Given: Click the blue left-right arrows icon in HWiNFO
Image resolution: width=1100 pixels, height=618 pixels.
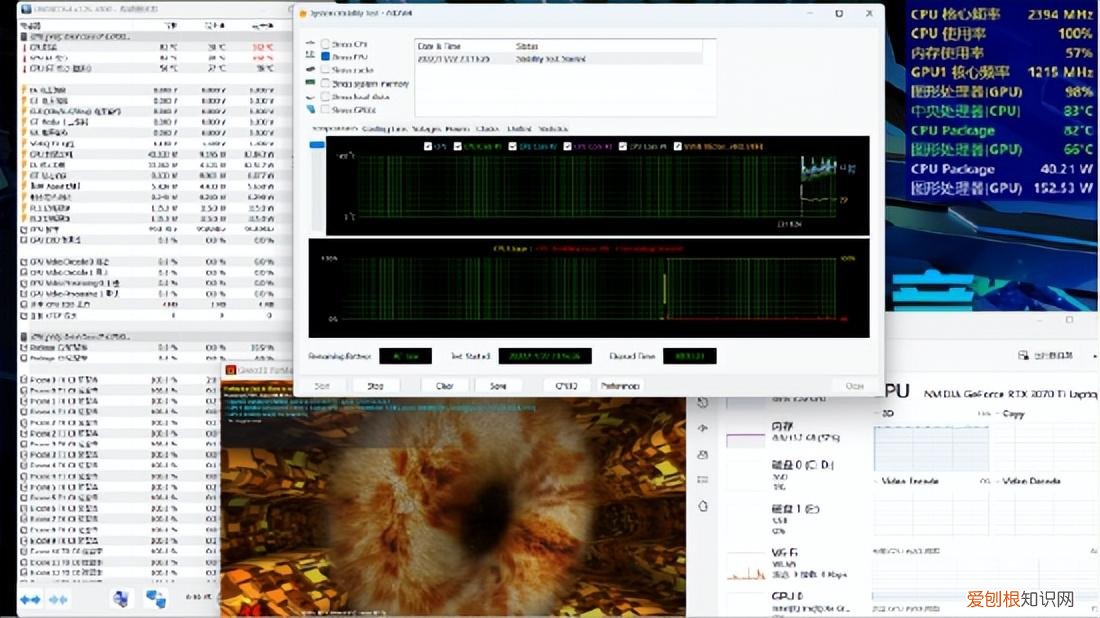Looking at the screenshot, I should (31, 599).
